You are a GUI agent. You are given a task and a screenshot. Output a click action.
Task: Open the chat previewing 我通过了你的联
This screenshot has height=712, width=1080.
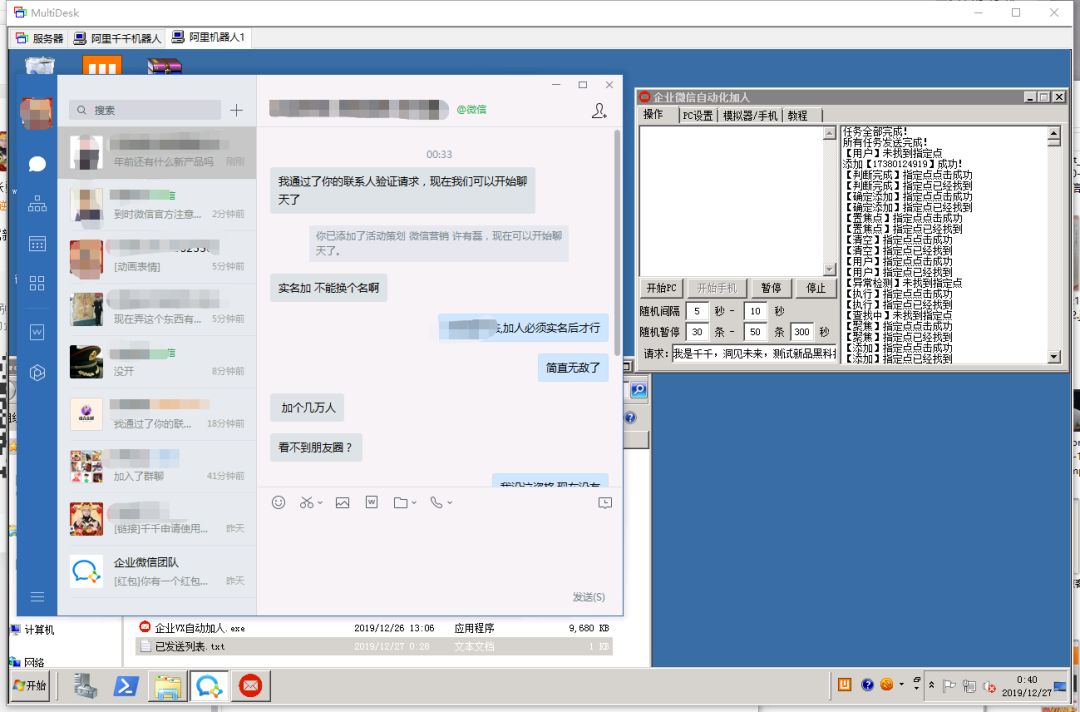[157, 415]
